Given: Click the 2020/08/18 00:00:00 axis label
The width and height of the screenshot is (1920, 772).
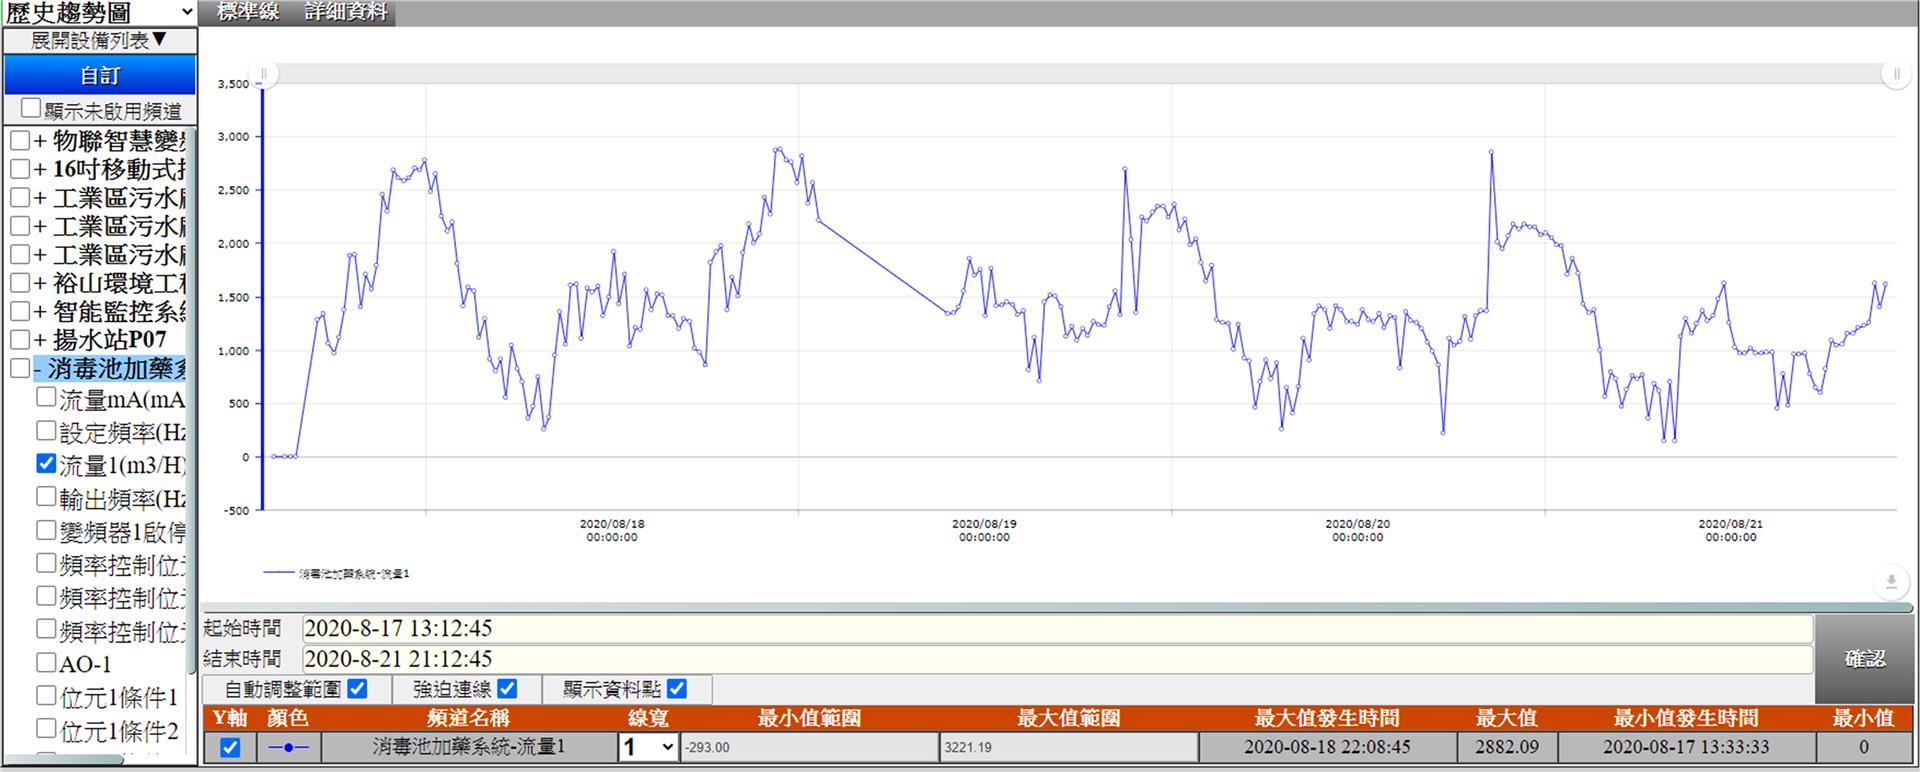Looking at the screenshot, I should [612, 530].
